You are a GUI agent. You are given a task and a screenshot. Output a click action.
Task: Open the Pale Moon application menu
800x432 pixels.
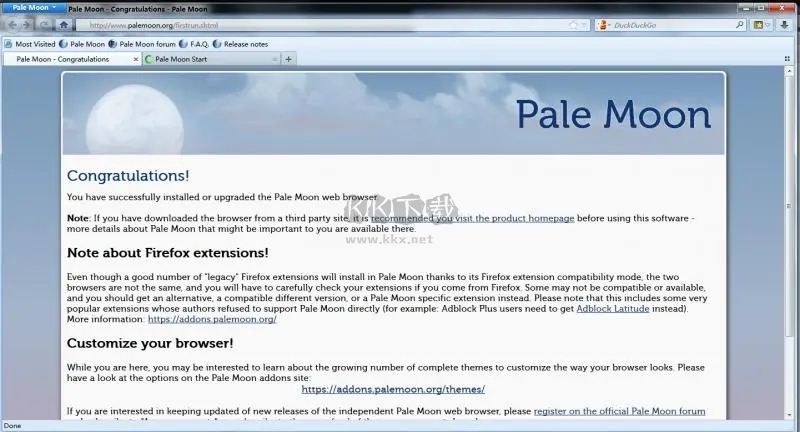(x=34, y=8)
